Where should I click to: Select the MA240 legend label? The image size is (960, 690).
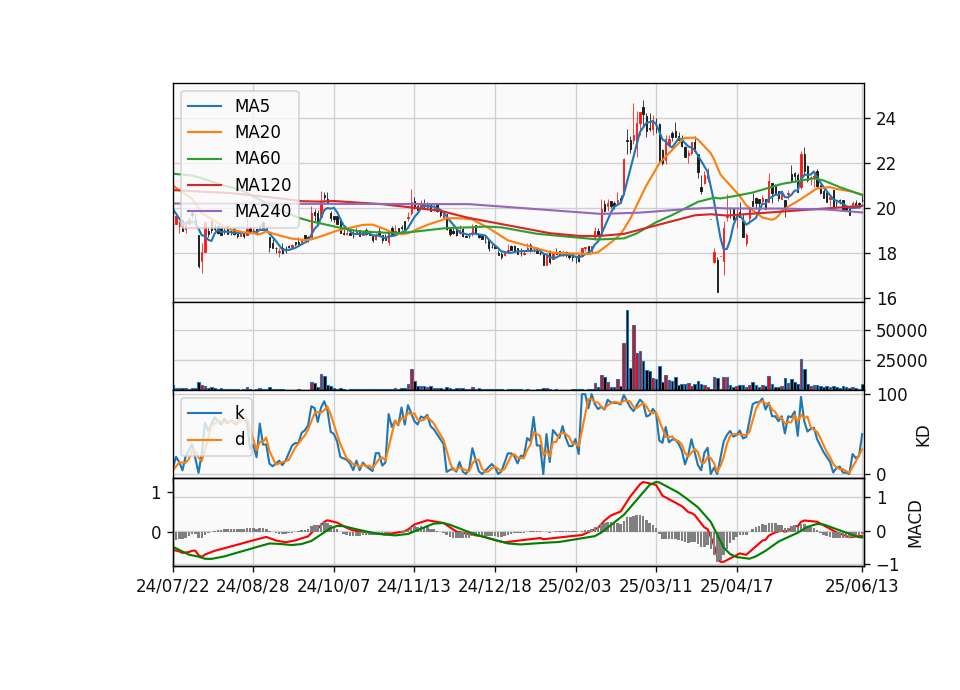click(263, 211)
